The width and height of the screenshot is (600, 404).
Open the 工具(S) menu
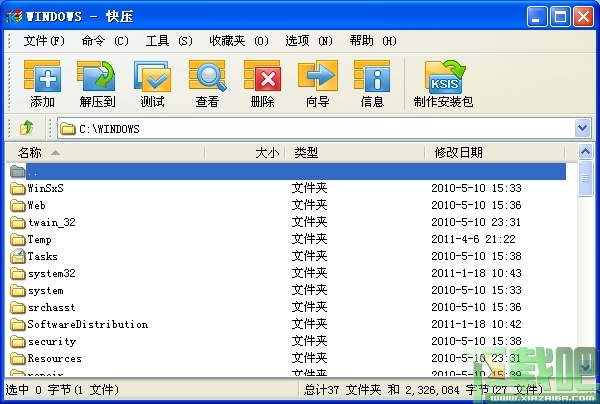(x=169, y=41)
